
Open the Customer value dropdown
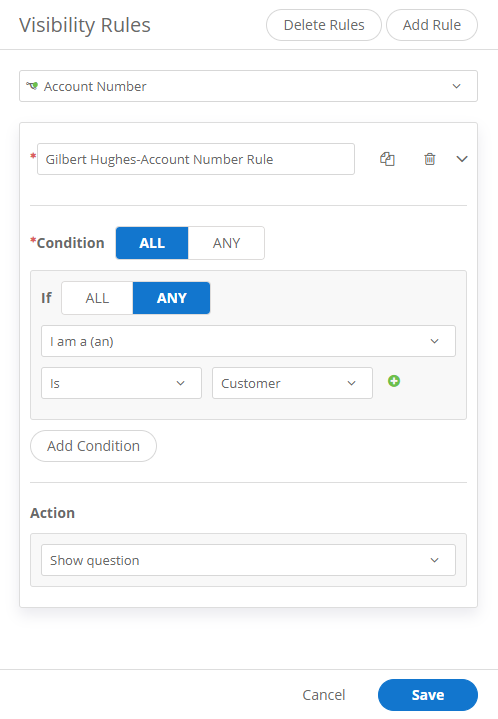[292, 383]
